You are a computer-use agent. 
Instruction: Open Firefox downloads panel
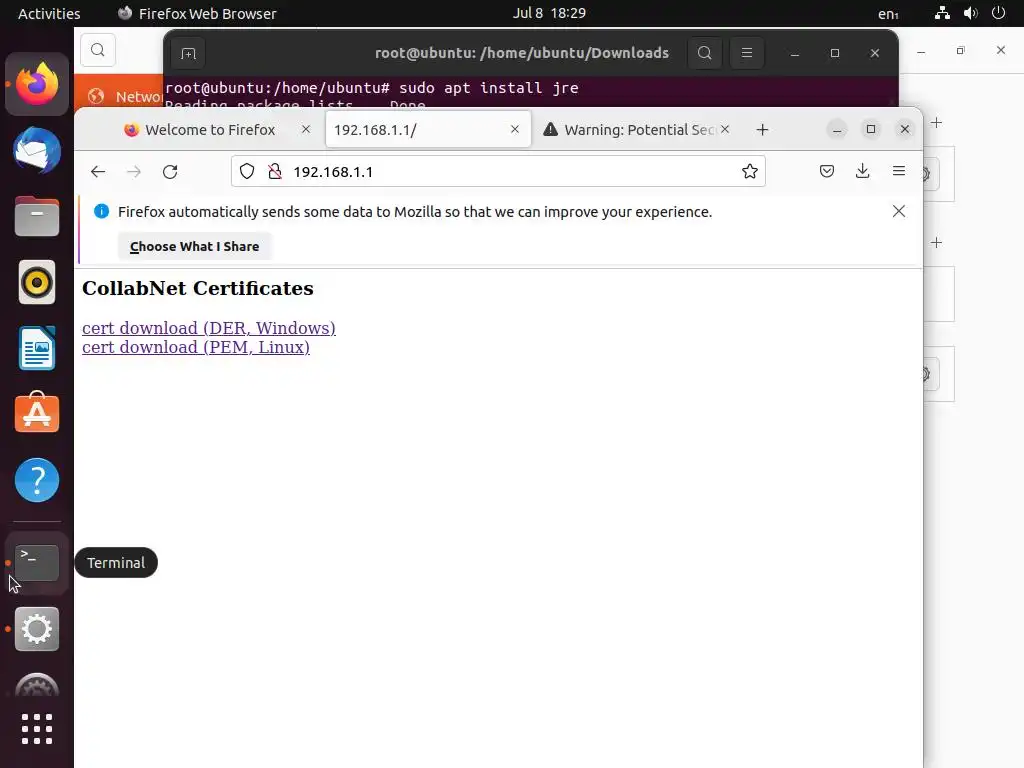863,171
